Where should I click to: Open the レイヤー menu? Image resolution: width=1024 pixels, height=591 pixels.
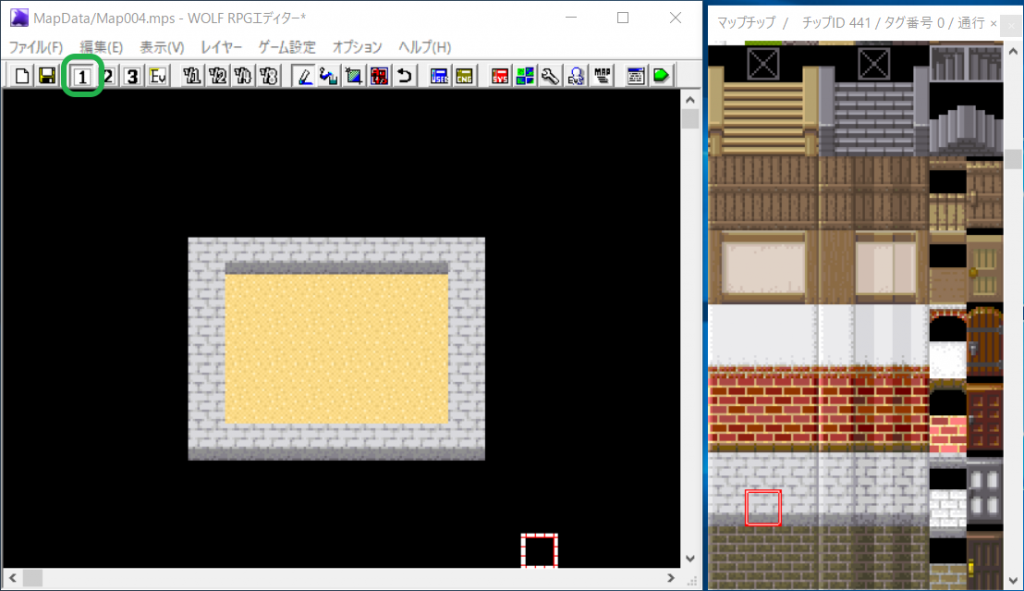point(221,47)
